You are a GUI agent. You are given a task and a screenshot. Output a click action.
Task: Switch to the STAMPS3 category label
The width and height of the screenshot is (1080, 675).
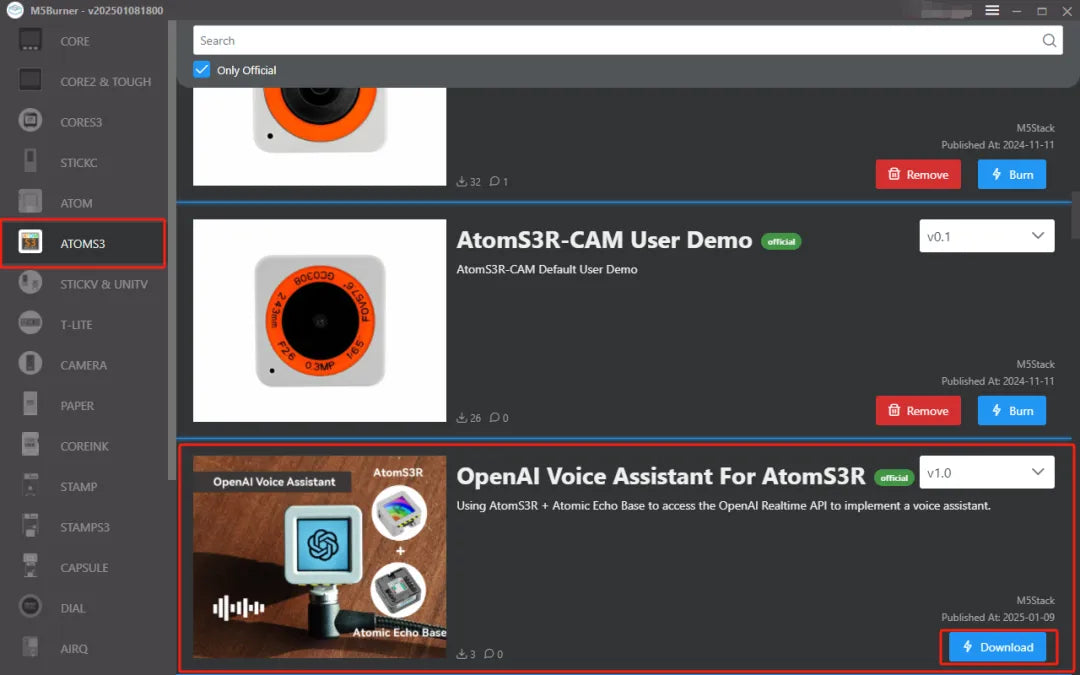[x=85, y=527]
